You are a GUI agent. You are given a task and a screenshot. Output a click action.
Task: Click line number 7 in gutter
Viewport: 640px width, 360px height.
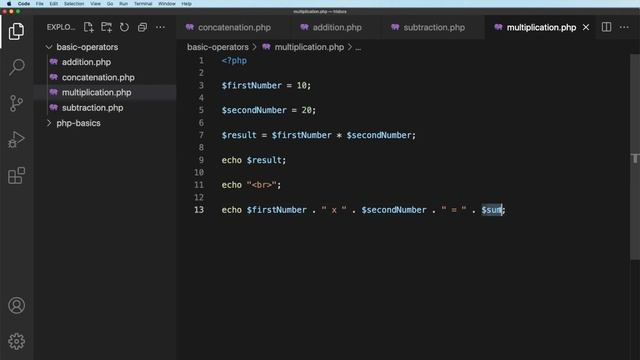click(201, 135)
